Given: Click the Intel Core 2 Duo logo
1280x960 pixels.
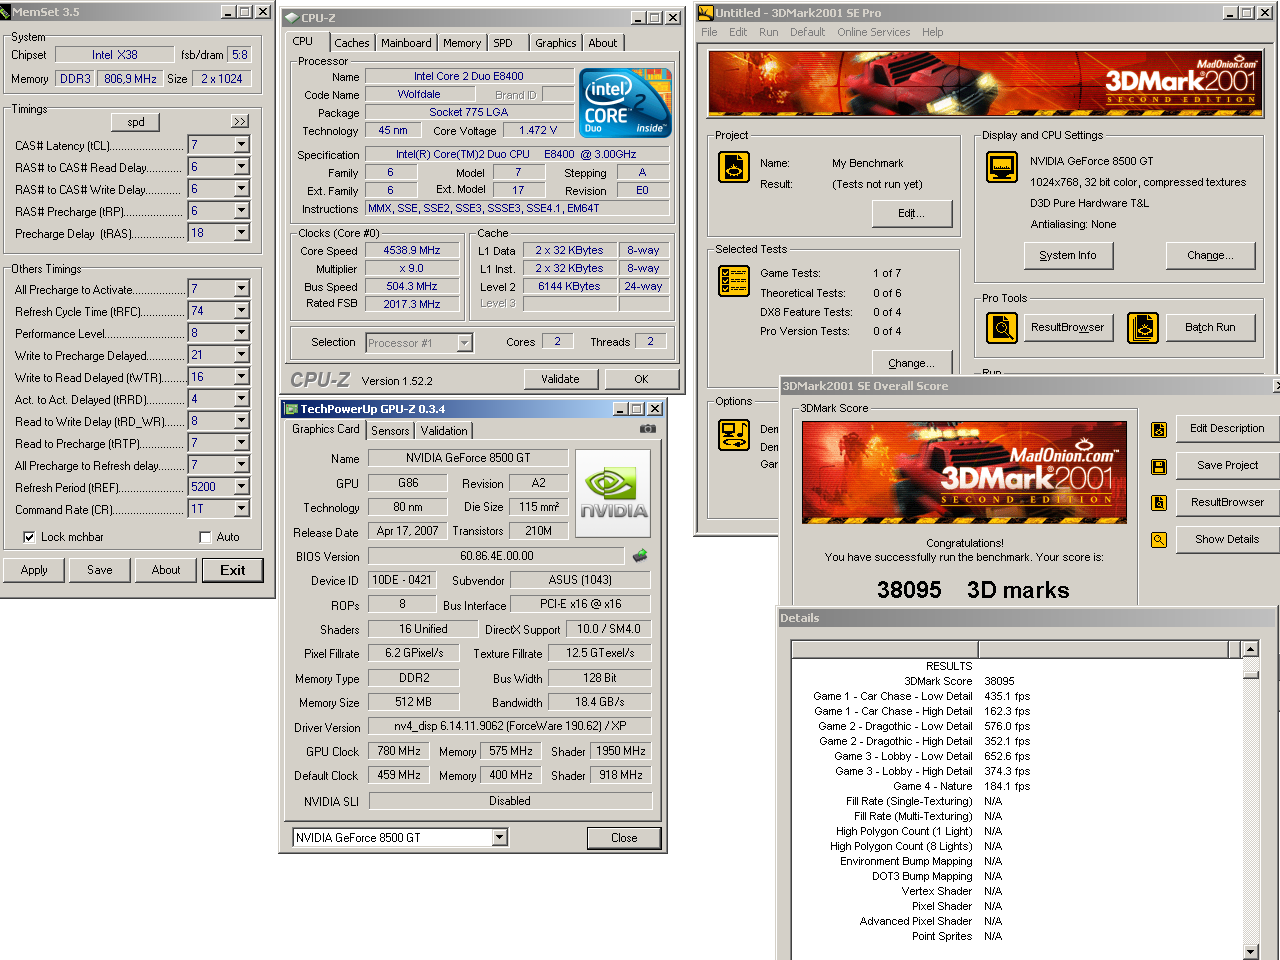Looking at the screenshot, I should 626,103.
